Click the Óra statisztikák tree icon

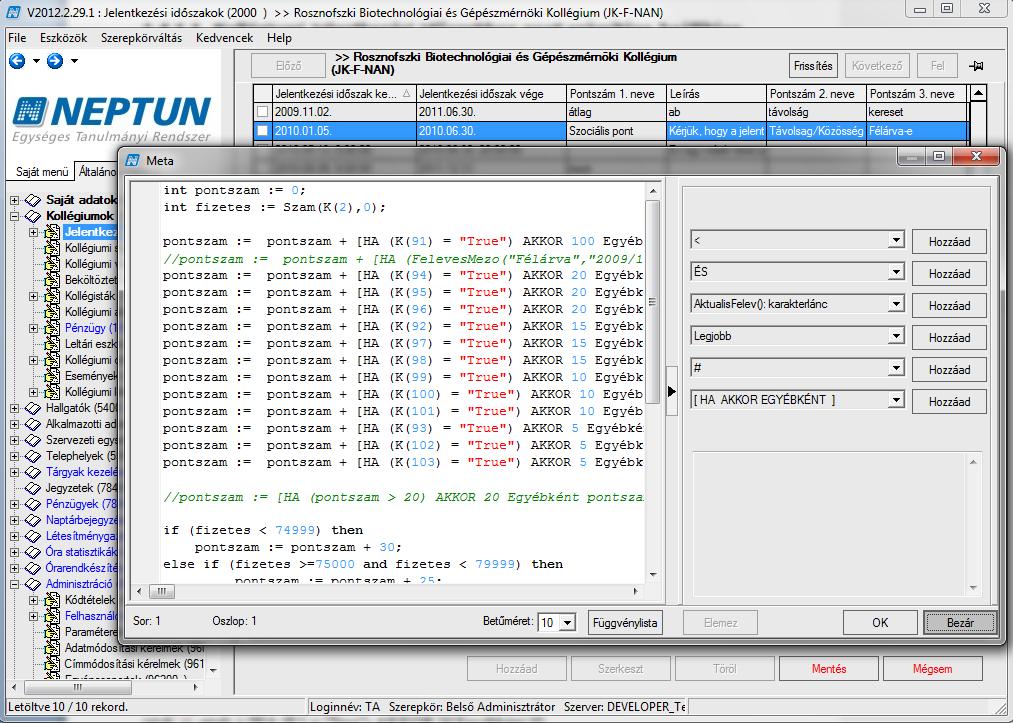[x=33, y=552]
